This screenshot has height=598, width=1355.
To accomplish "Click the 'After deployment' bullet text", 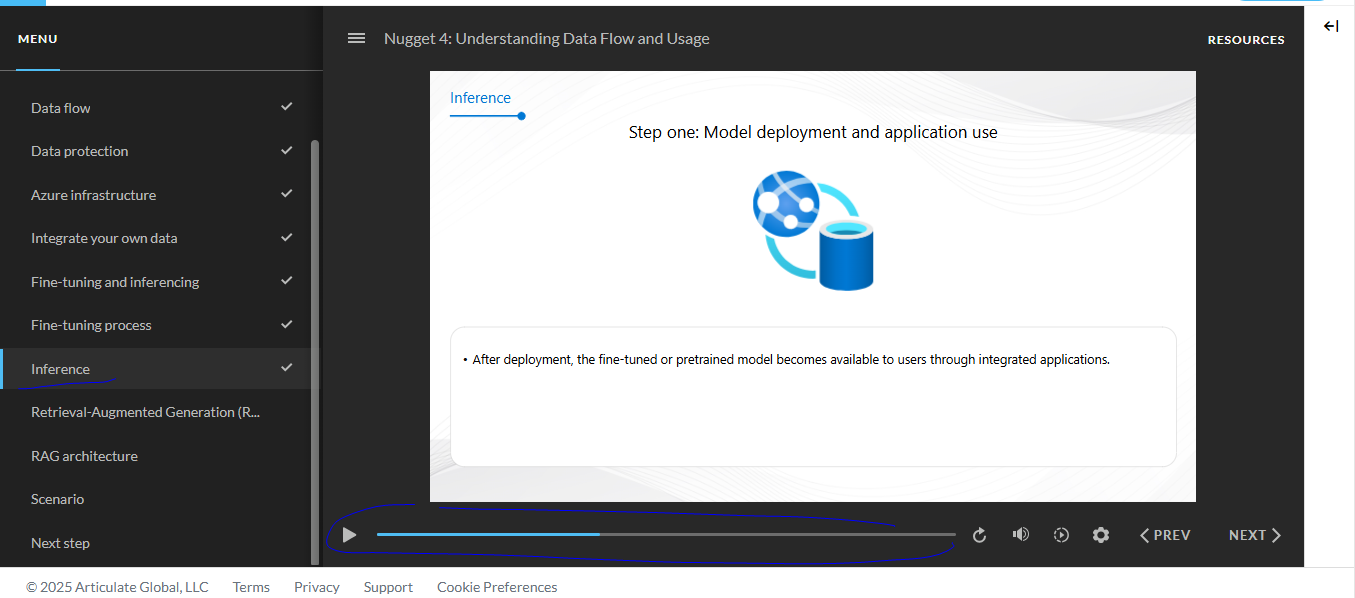I will point(791,360).
